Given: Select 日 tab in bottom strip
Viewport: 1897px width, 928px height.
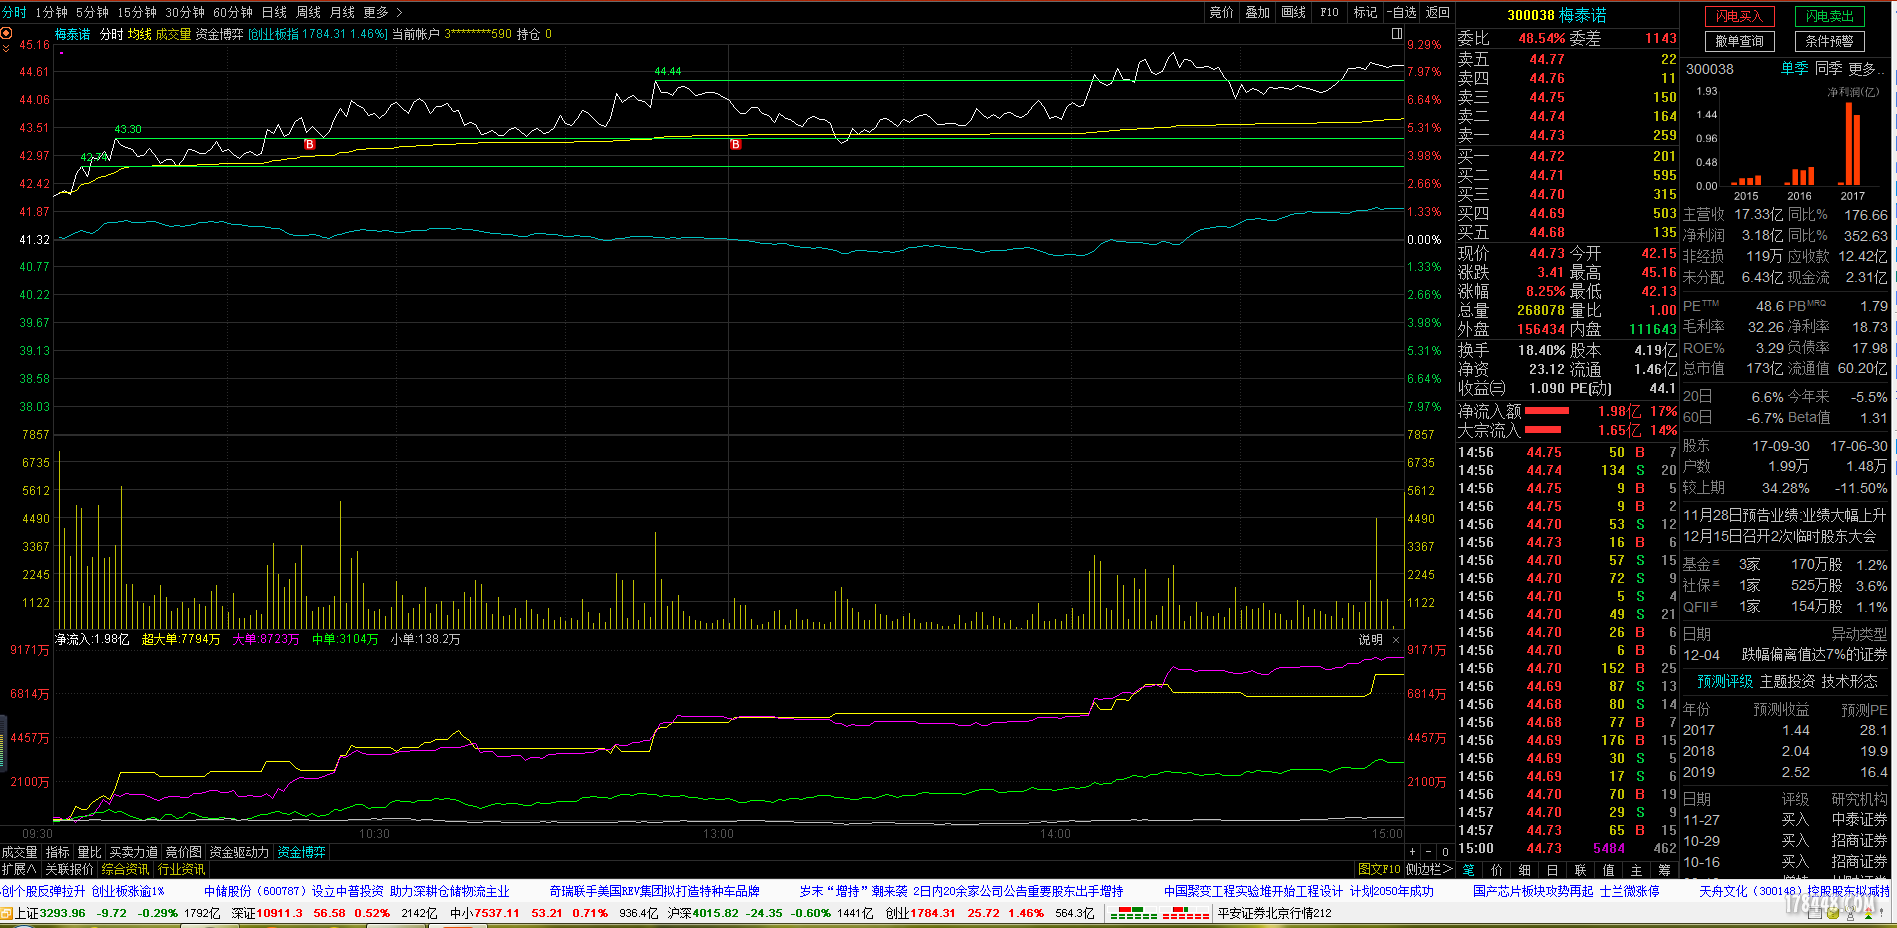Looking at the screenshot, I should click(x=1552, y=870).
